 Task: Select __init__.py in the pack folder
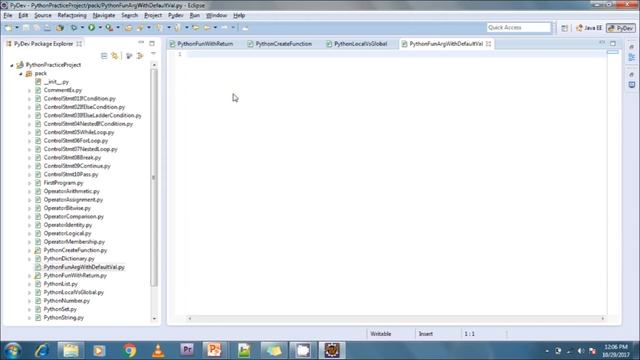56,82
